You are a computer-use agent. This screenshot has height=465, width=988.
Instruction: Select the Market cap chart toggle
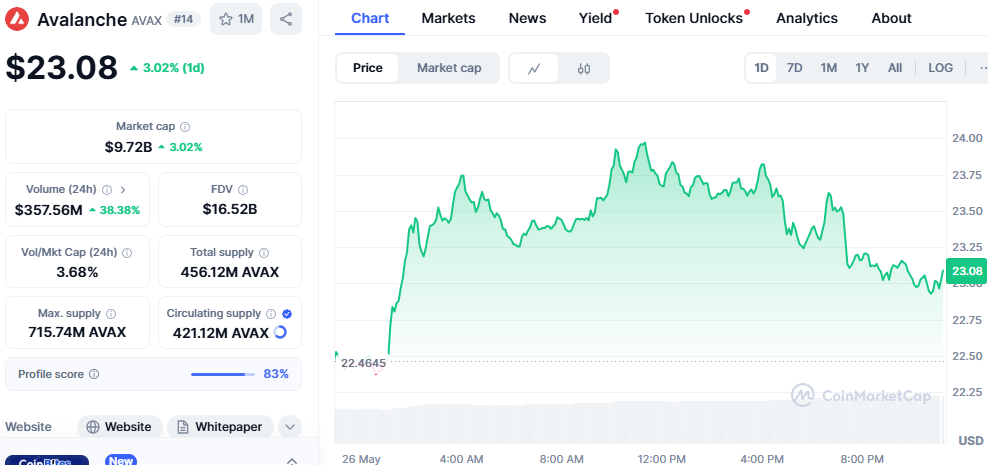pyautogui.click(x=449, y=68)
